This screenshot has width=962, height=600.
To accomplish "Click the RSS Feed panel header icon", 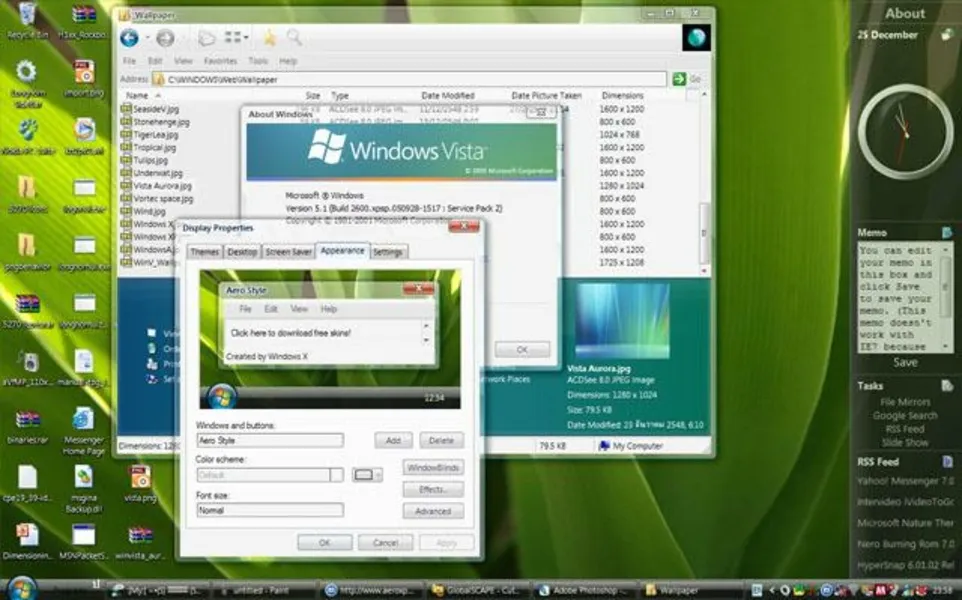I will 947,461.
